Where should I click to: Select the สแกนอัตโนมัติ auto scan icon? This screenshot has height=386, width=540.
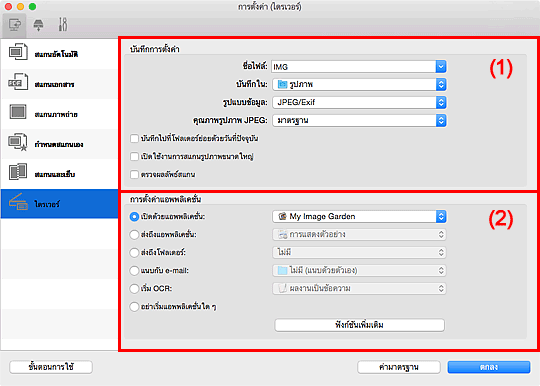(18, 52)
